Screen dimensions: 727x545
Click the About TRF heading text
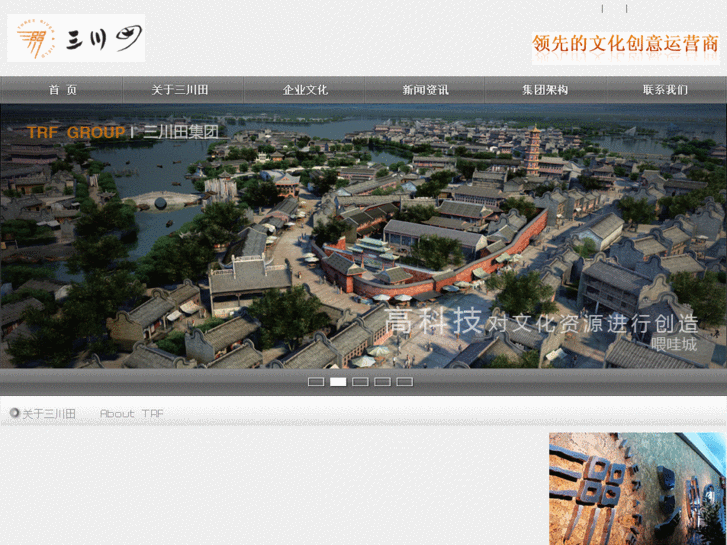point(132,413)
